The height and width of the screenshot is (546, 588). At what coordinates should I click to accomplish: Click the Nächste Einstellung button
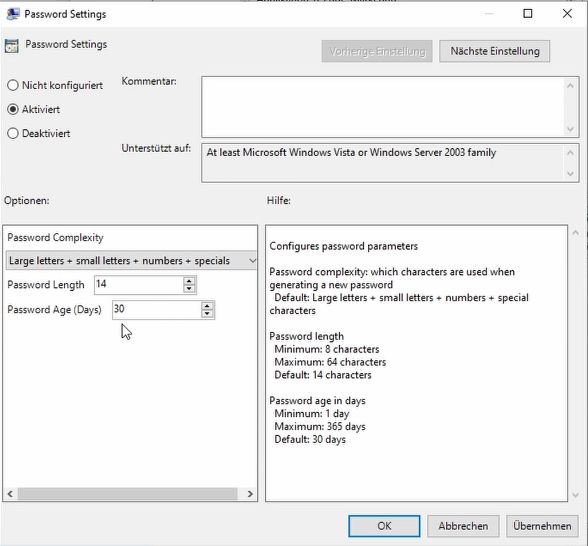click(495, 51)
